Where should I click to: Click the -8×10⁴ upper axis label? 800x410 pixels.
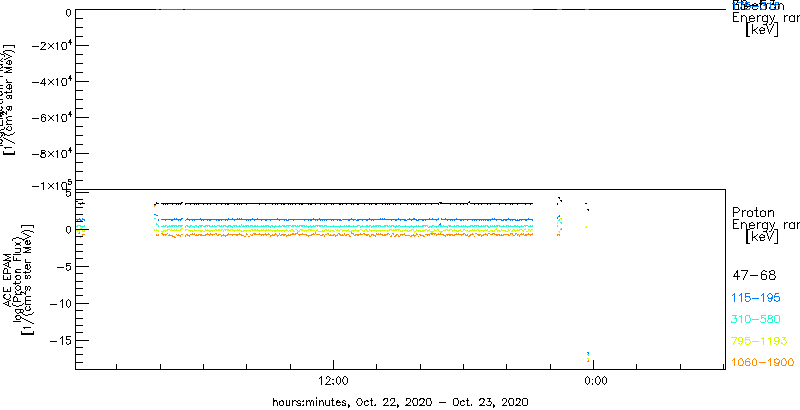tap(53, 153)
